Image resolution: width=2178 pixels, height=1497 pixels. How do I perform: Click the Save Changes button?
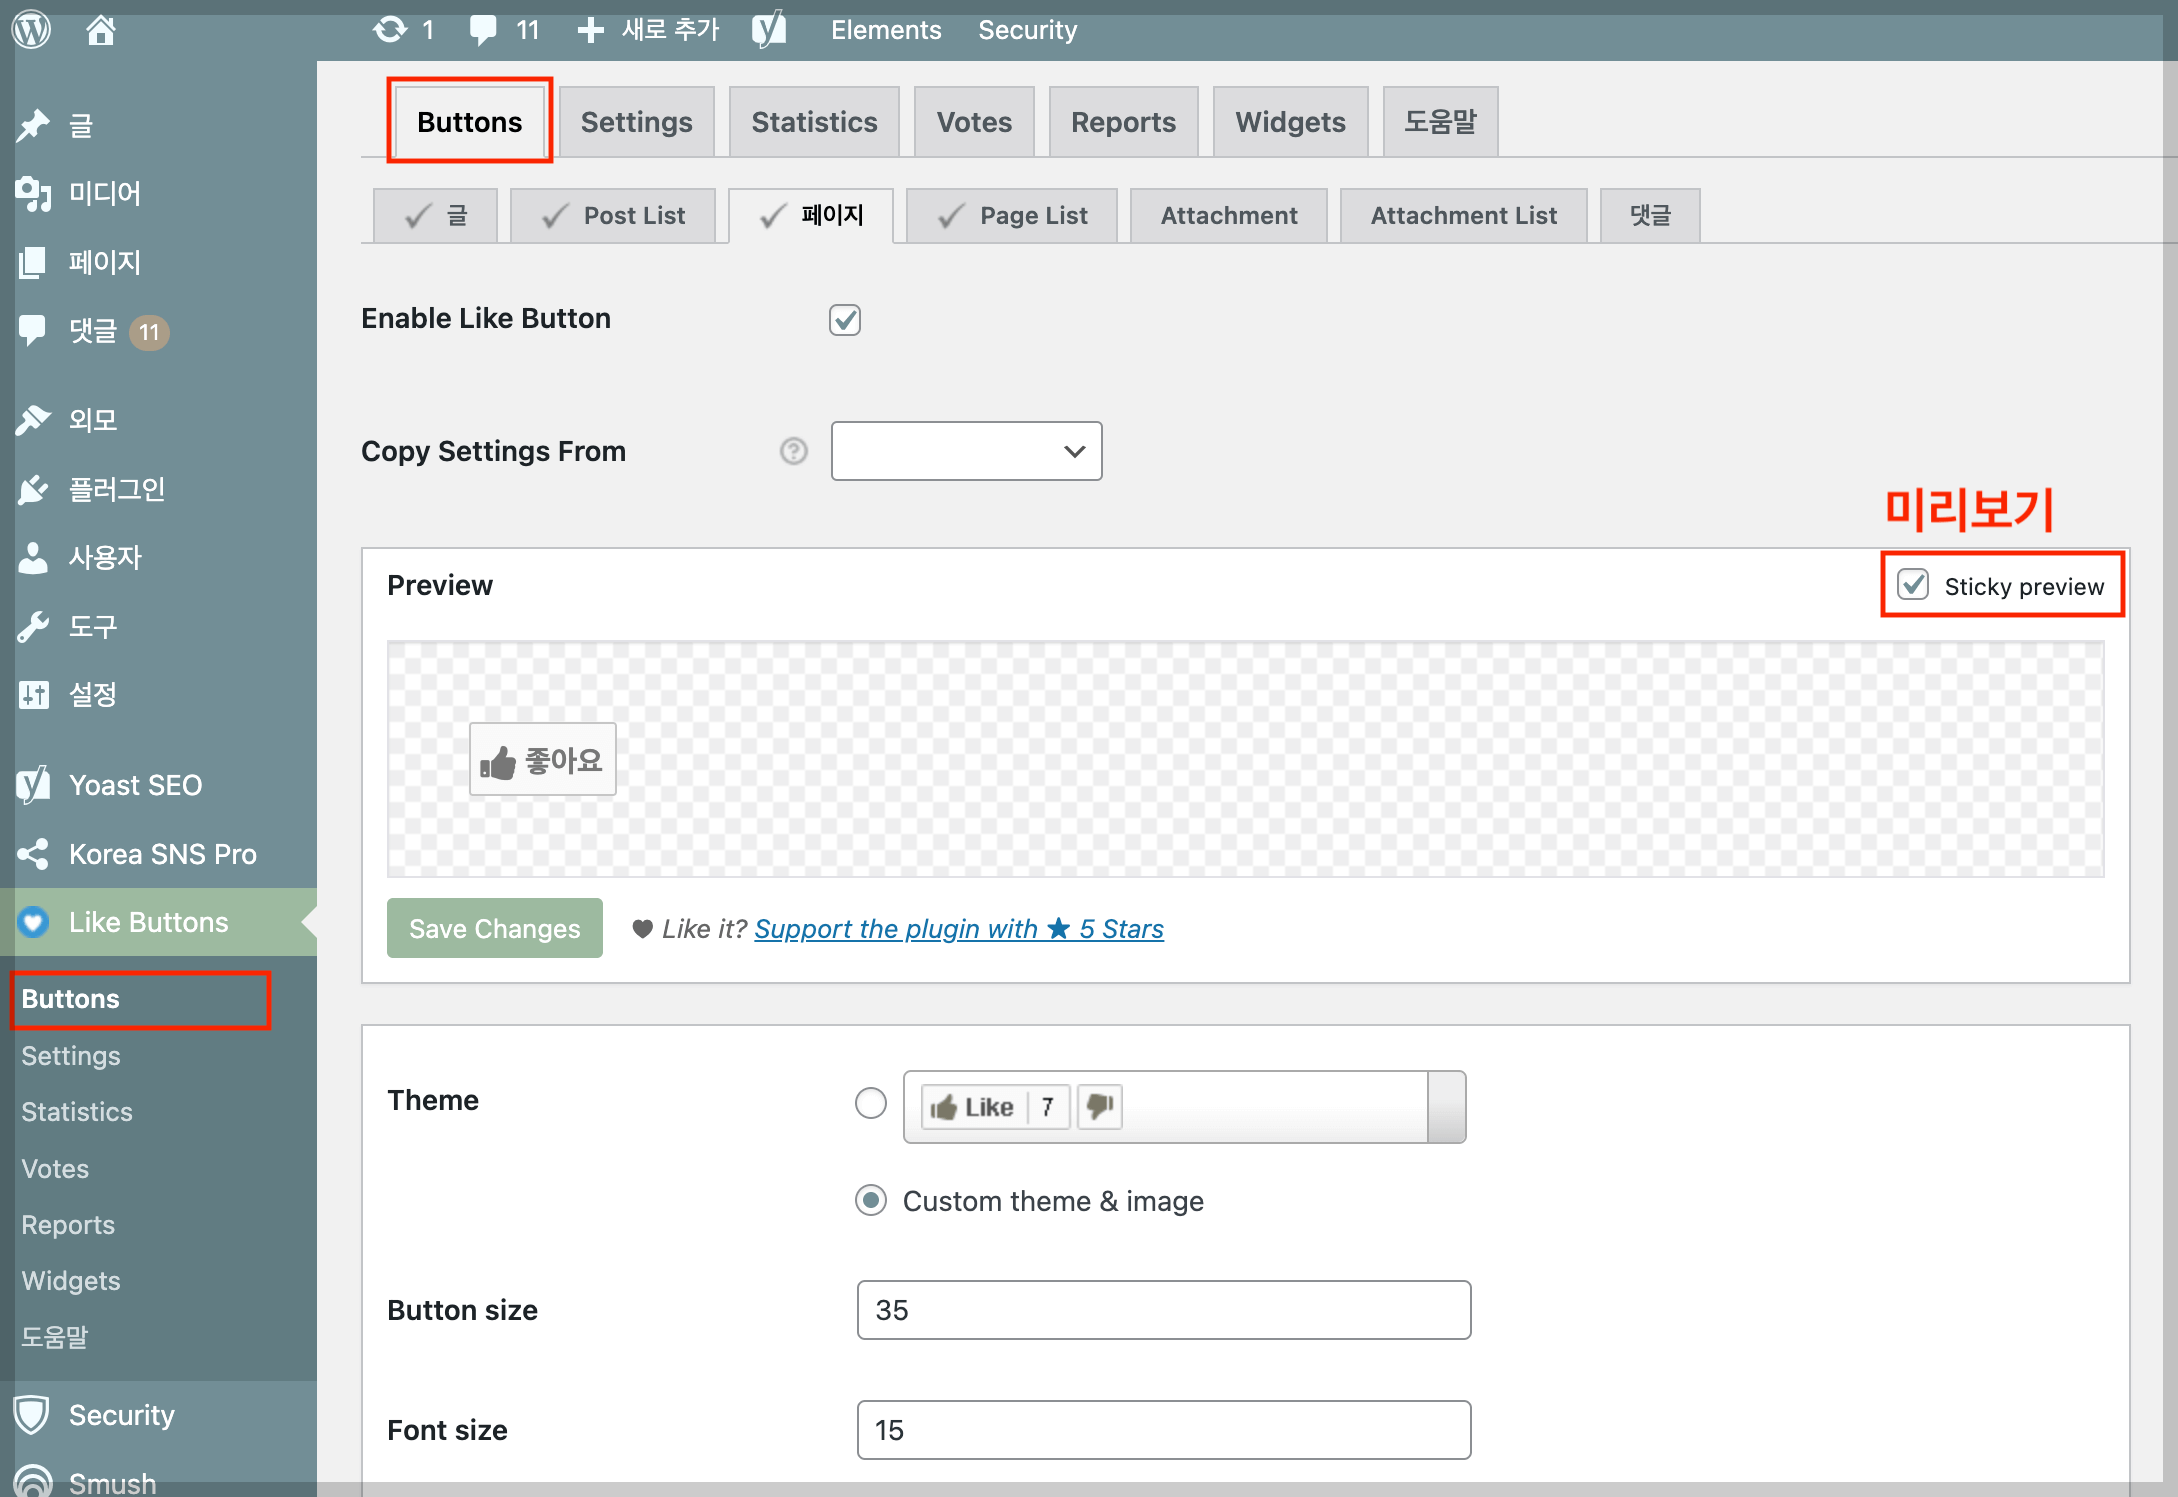(x=494, y=928)
